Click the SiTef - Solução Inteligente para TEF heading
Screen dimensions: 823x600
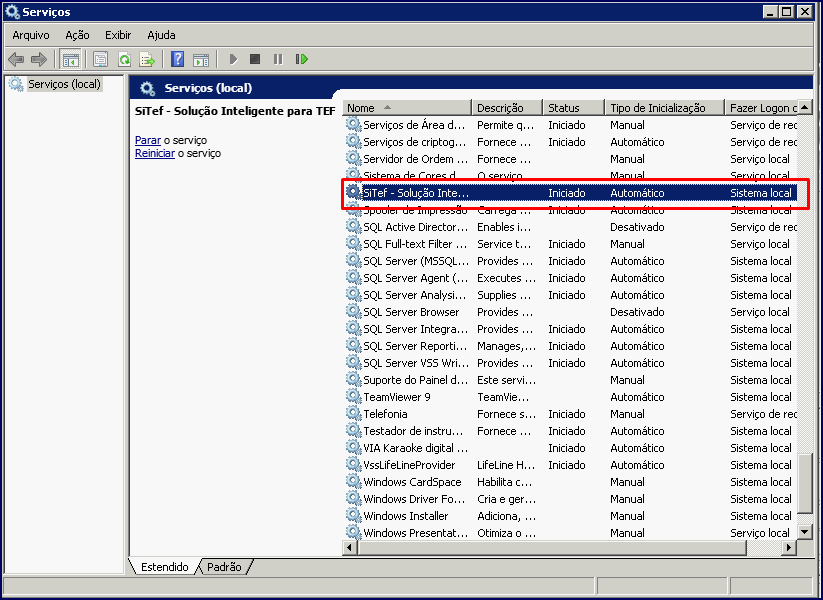point(235,111)
